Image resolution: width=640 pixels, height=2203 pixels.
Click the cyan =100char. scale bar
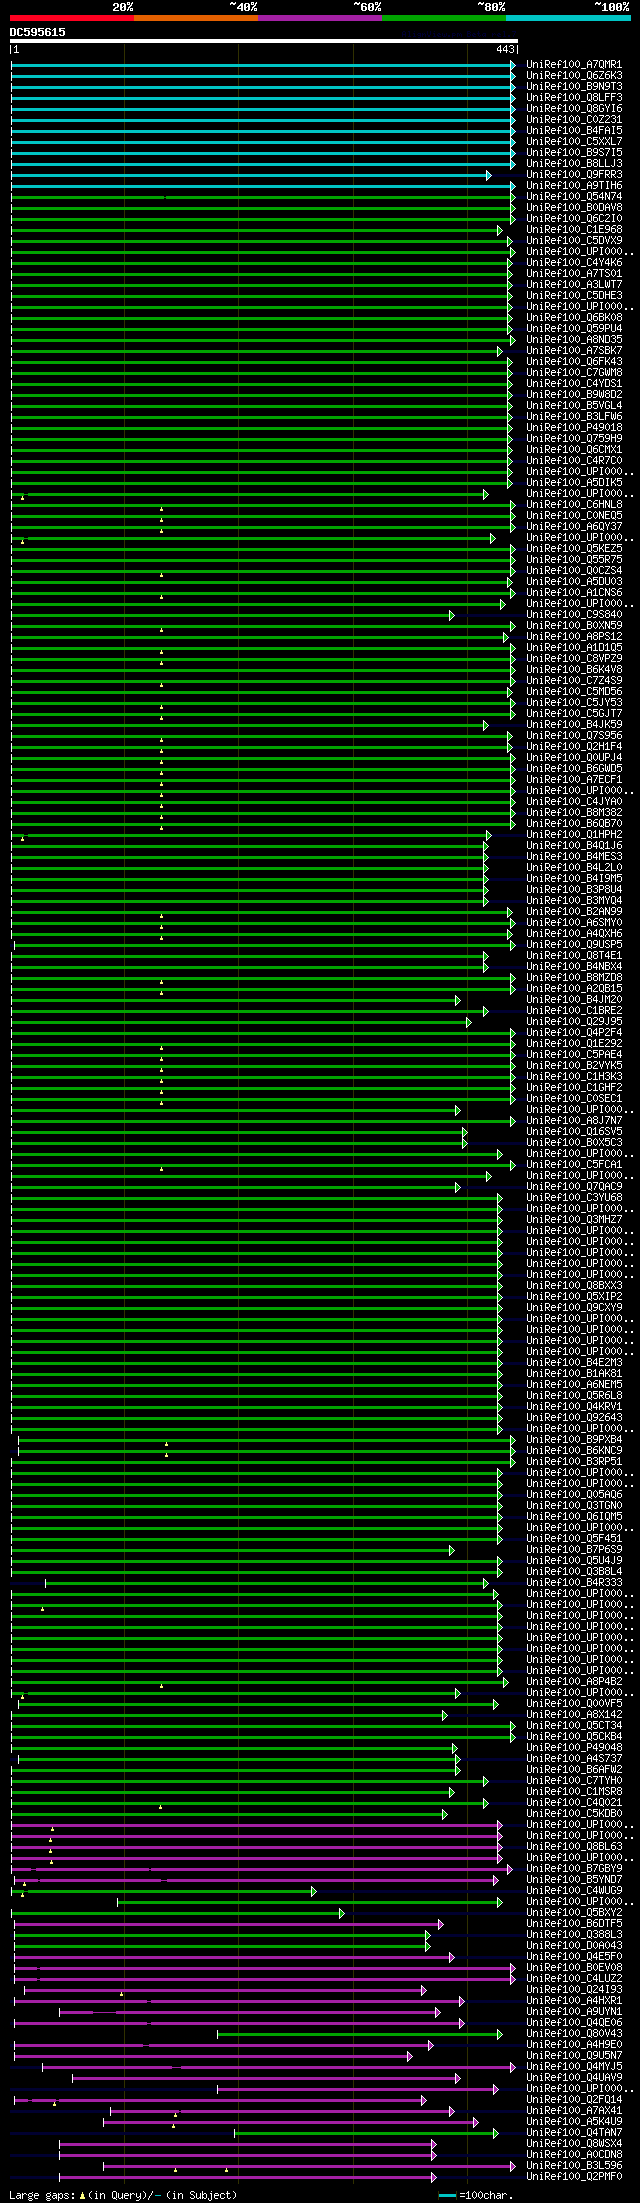click(x=447, y=2196)
